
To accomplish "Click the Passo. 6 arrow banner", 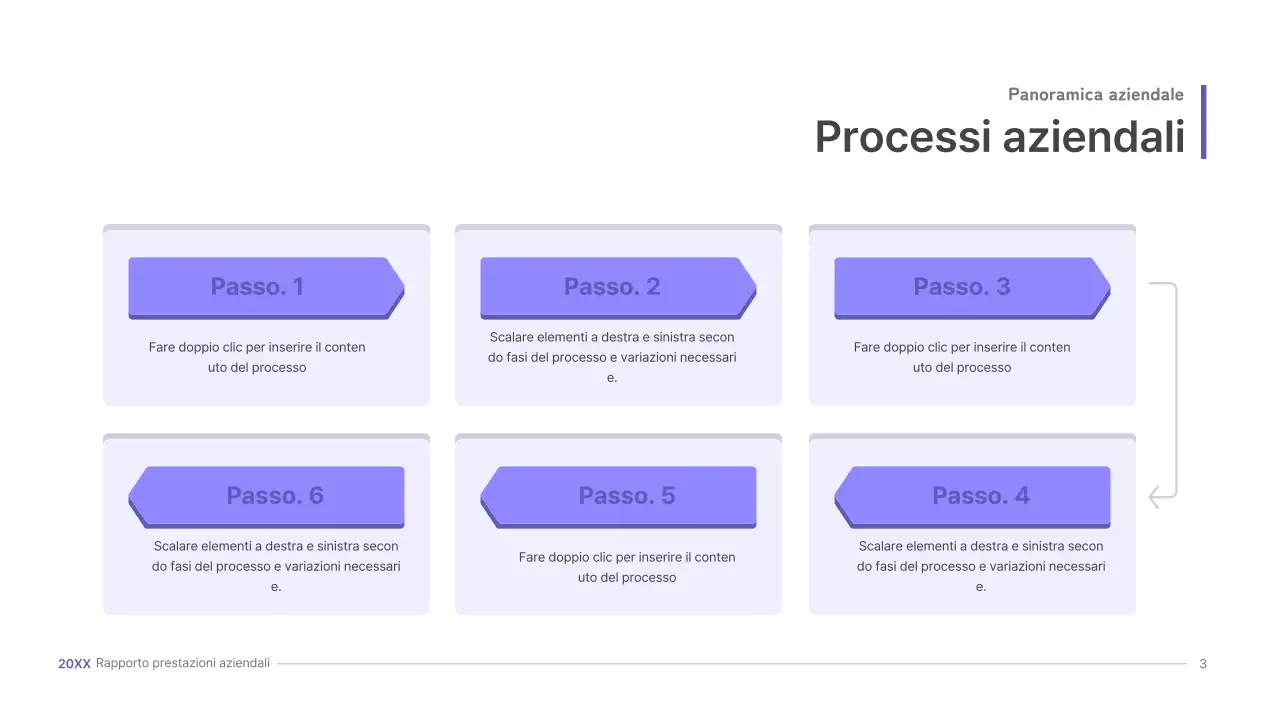I will coord(266,496).
